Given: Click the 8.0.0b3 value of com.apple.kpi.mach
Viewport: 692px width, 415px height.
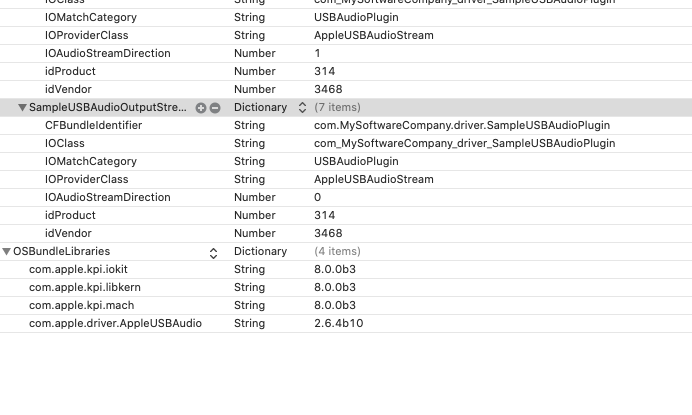Looking at the screenshot, I should click(335, 306).
